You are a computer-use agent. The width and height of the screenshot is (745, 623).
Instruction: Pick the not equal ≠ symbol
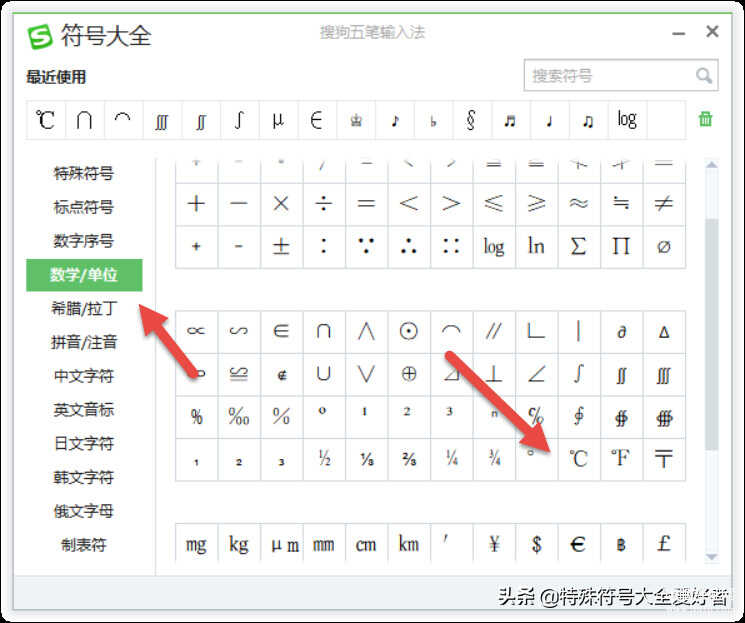664,204
